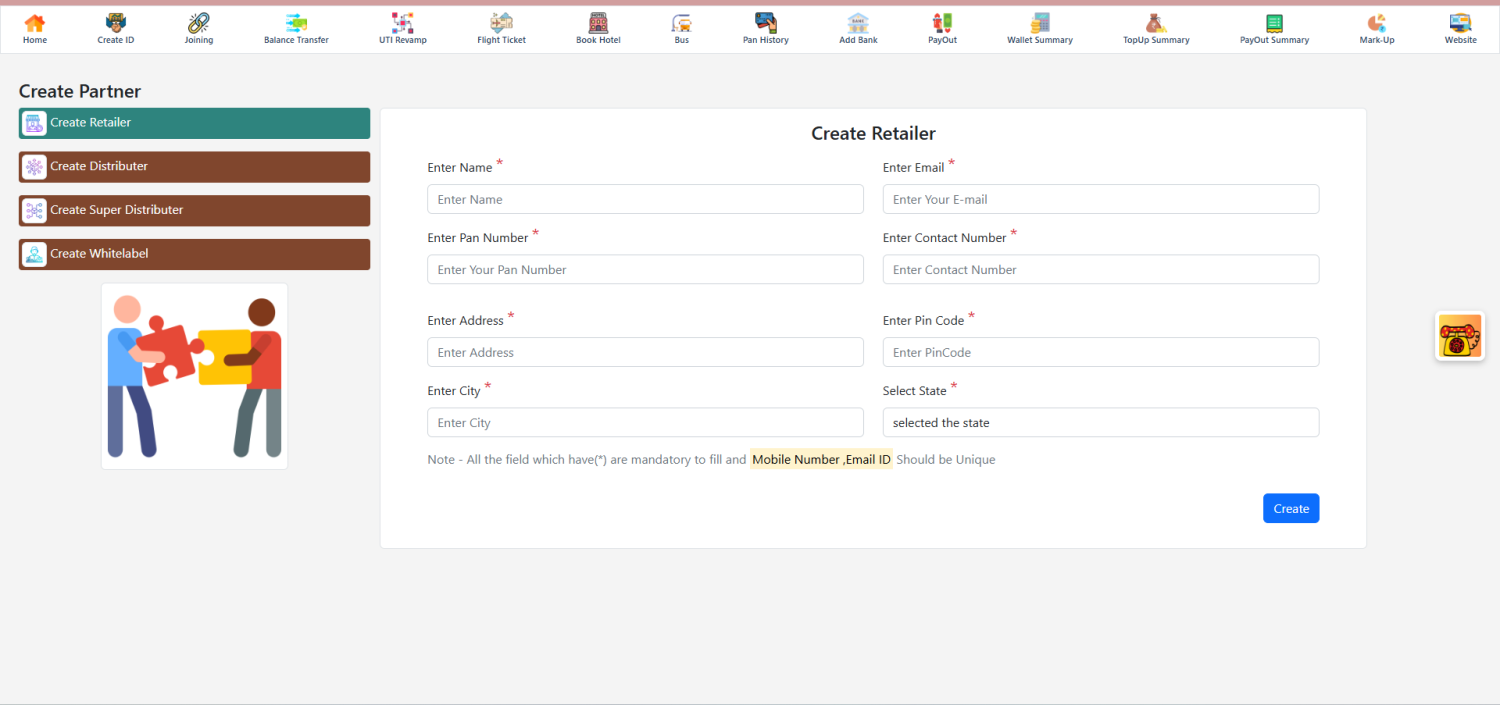Open the UTI Revamp icon
The image size is (1500, 705).
pyautogui.click(x=403, y=22)
